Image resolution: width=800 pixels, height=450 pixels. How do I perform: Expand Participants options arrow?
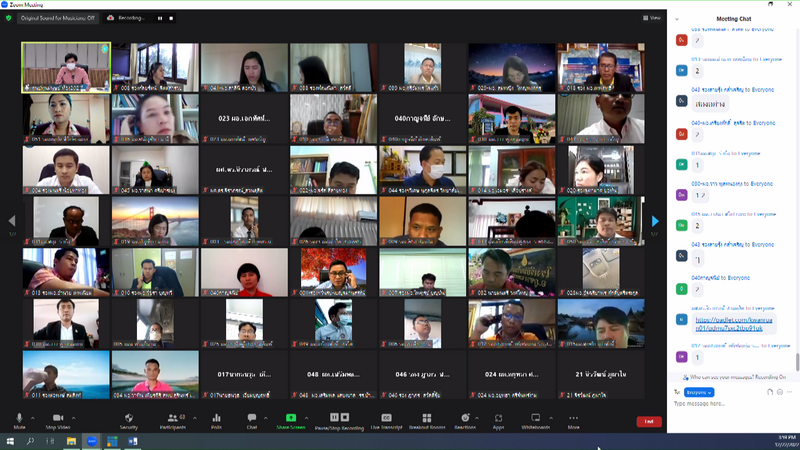tap(194, 418)
